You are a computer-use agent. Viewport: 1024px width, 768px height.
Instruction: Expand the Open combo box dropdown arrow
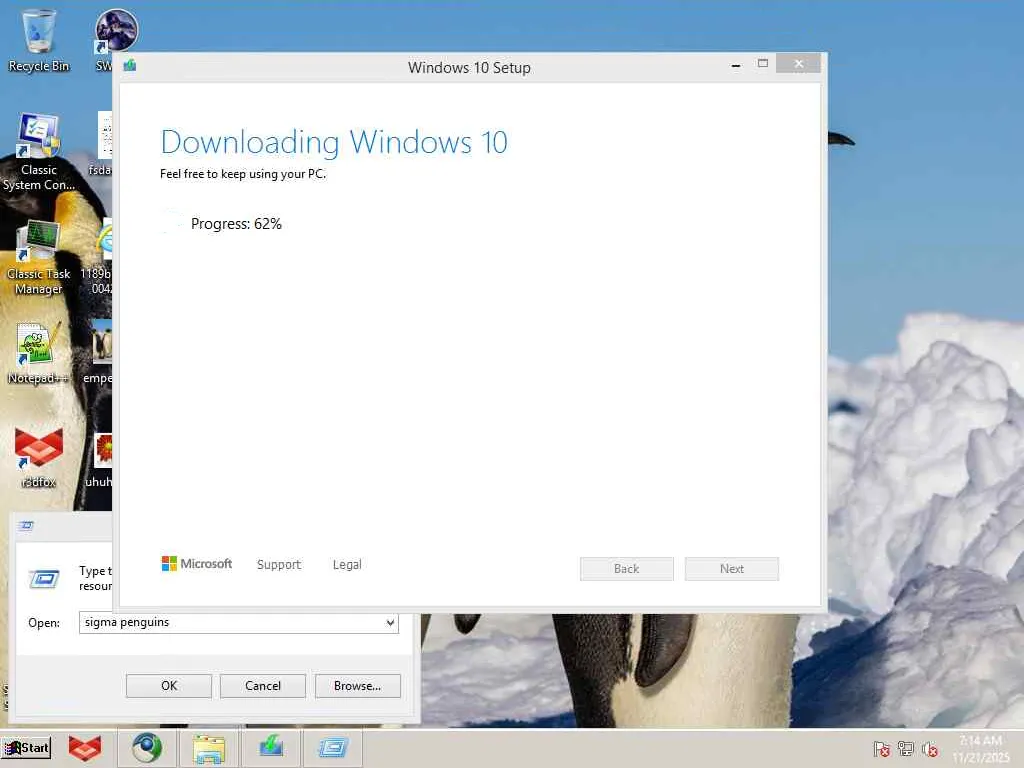(x=390, y=622)
